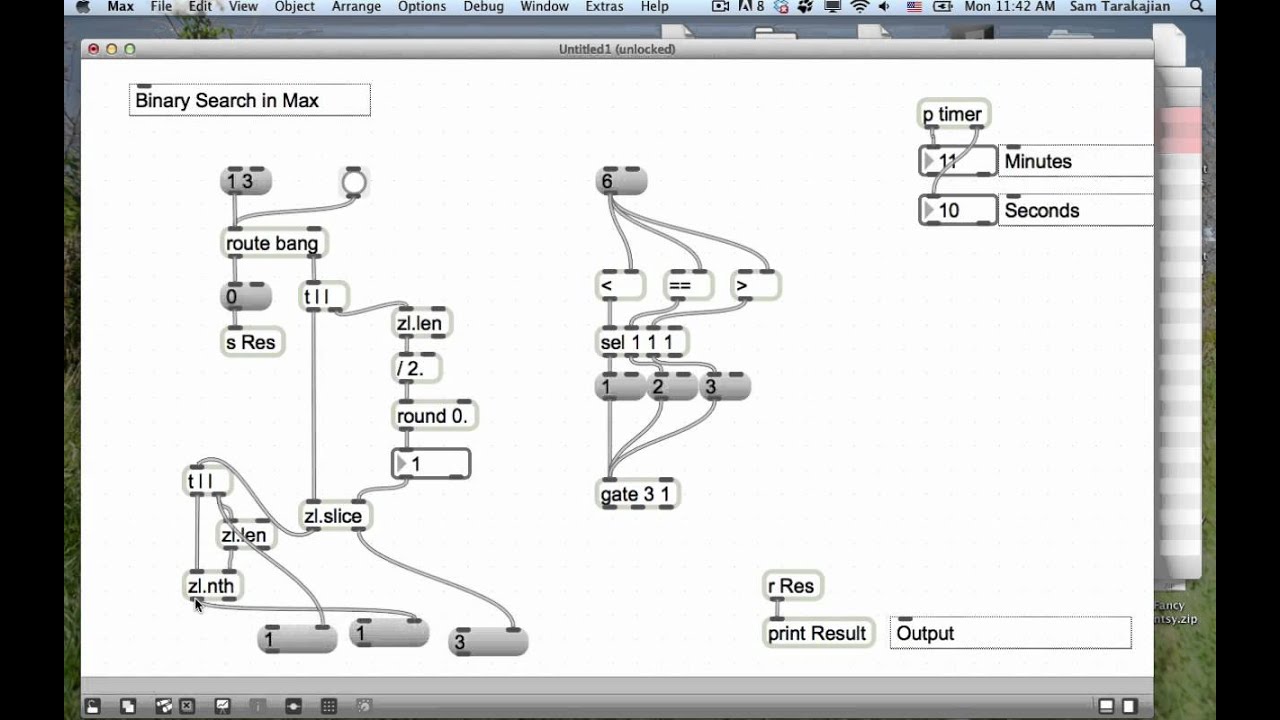The image size is (1280, 720).
Task: Open the inspector with the 'i' icon
Action: click(257, 706)
